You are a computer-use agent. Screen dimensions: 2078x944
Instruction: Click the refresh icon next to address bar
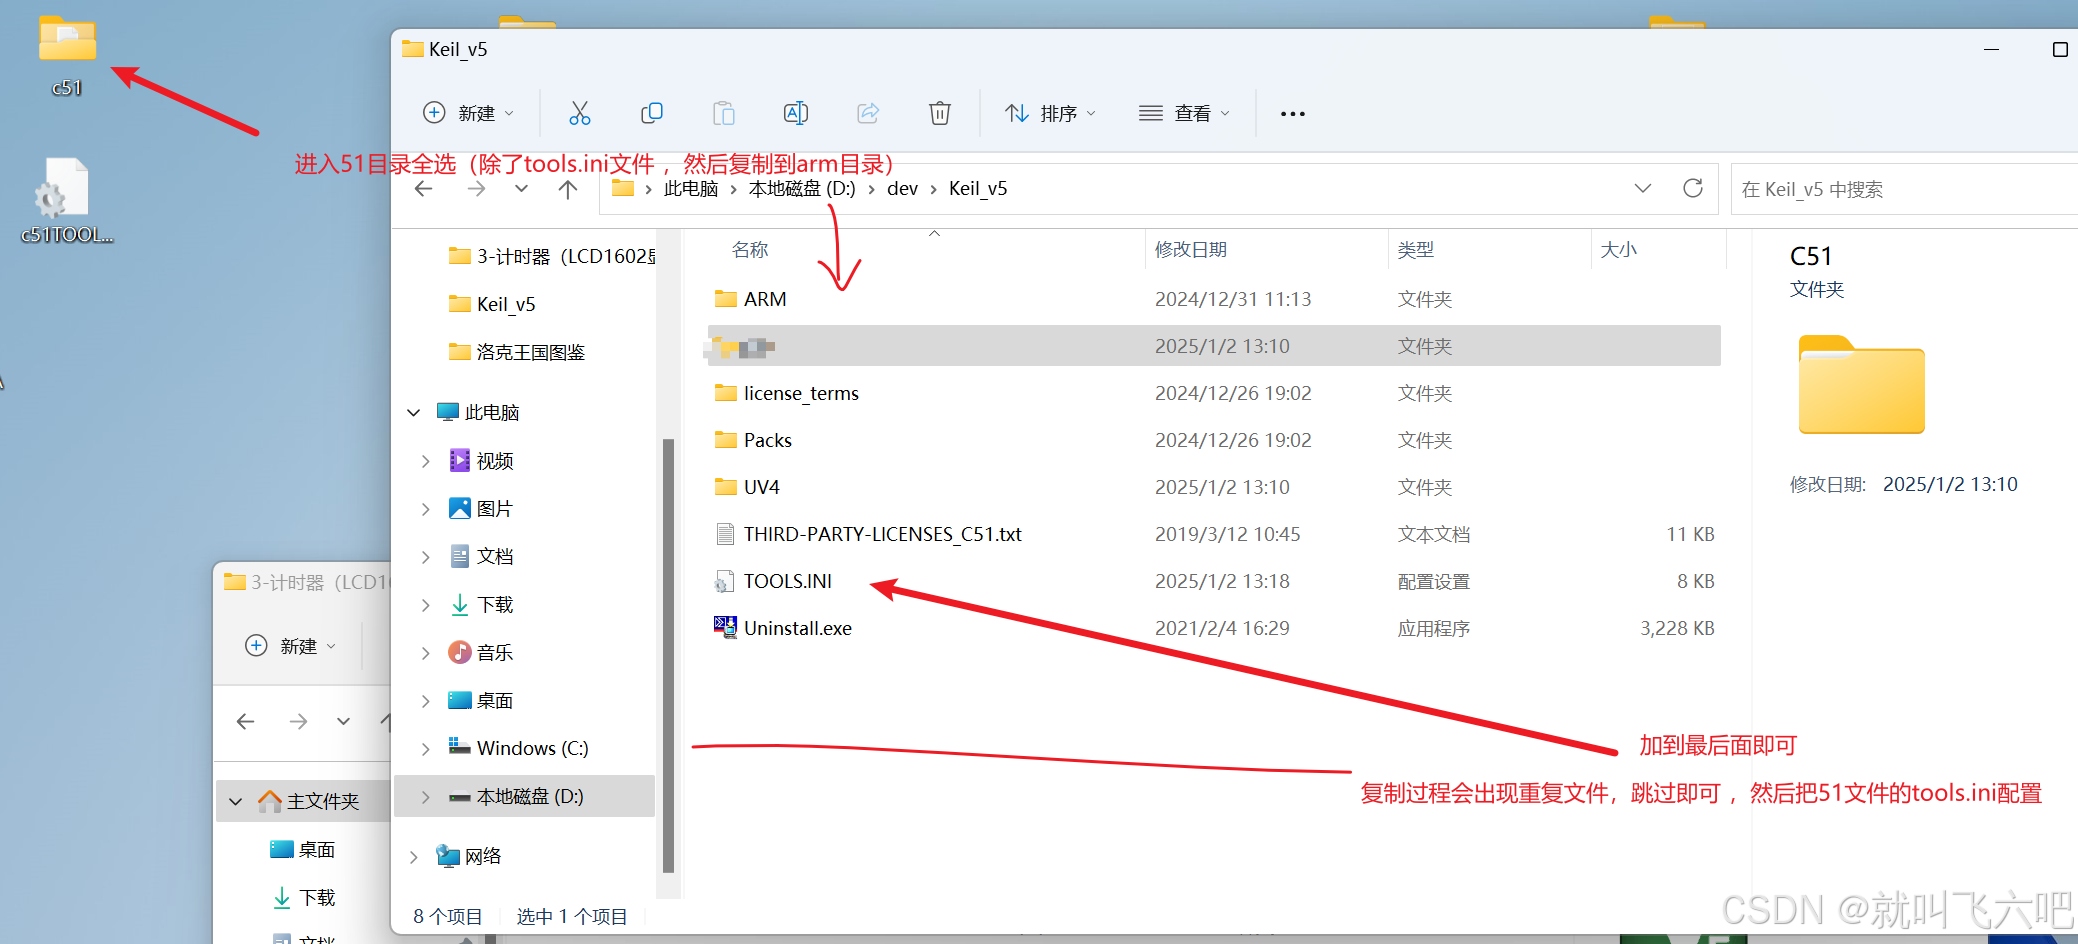point(1693,188)
